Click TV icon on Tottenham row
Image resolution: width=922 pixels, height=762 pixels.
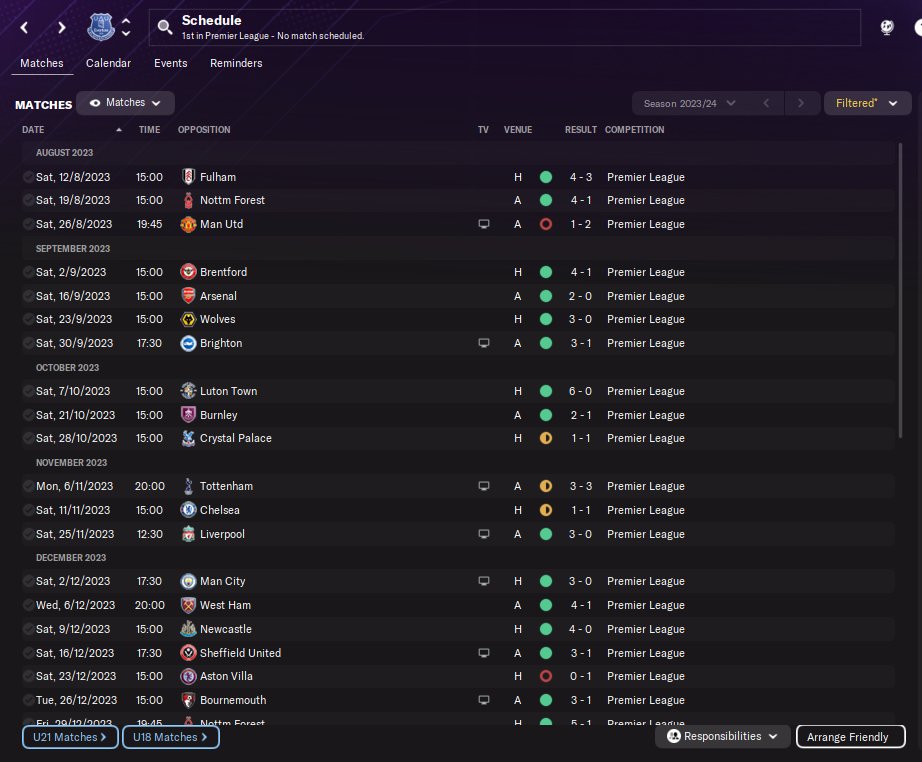(483, 486)
